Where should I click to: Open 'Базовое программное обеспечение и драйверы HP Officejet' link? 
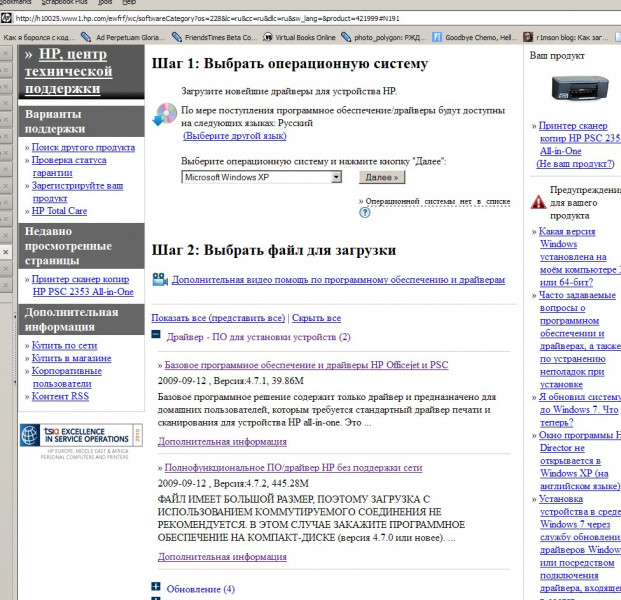click(306, 365)
